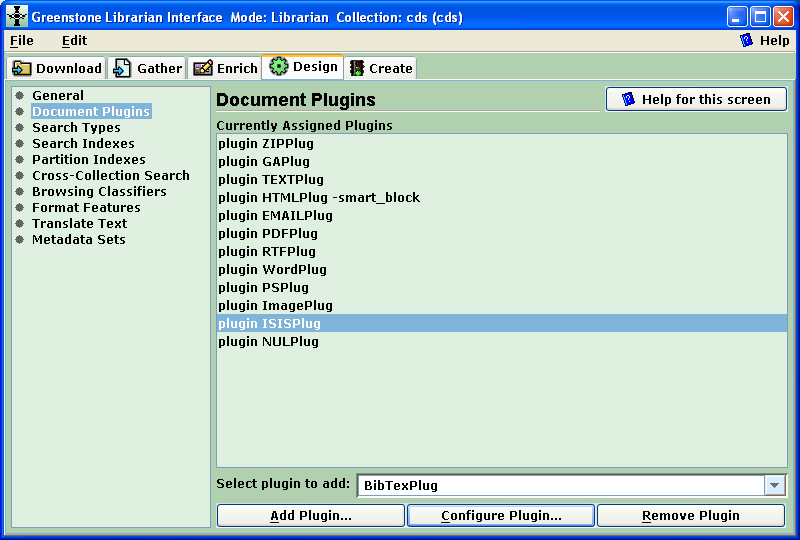Open the plugin selection dropdown arrow

775,485
